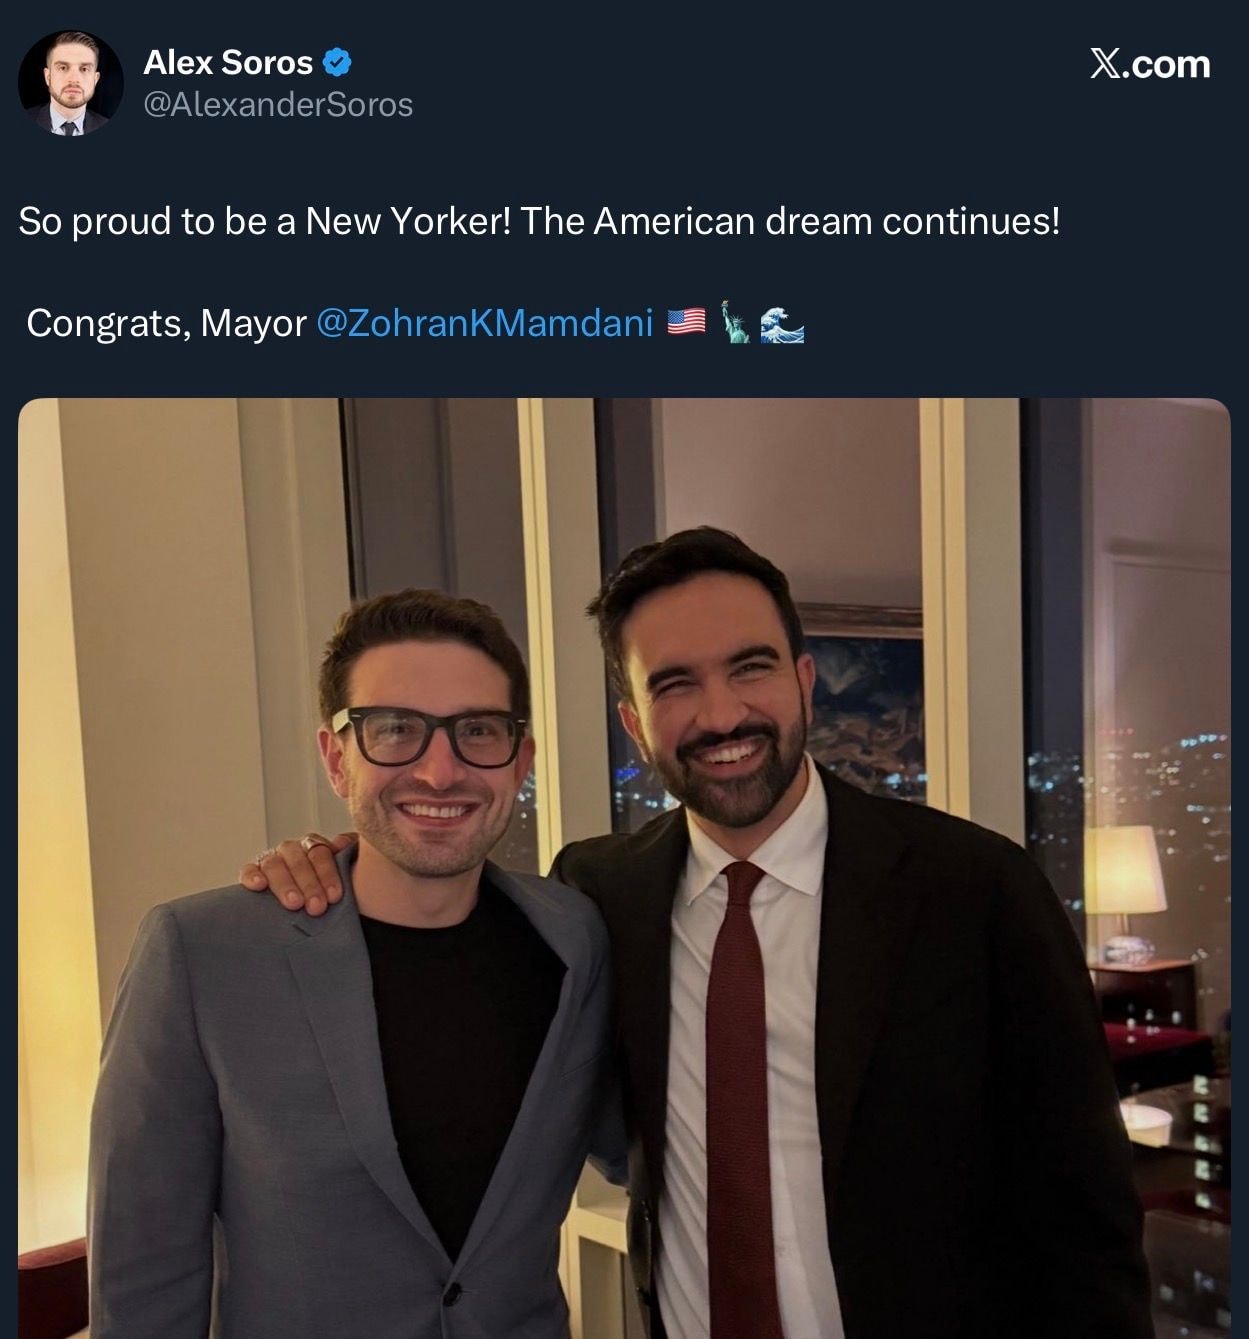This screenshot has width=1249, height=1339.
Task: Open the Alex Soros display name
Action: [x=228, y=62]
